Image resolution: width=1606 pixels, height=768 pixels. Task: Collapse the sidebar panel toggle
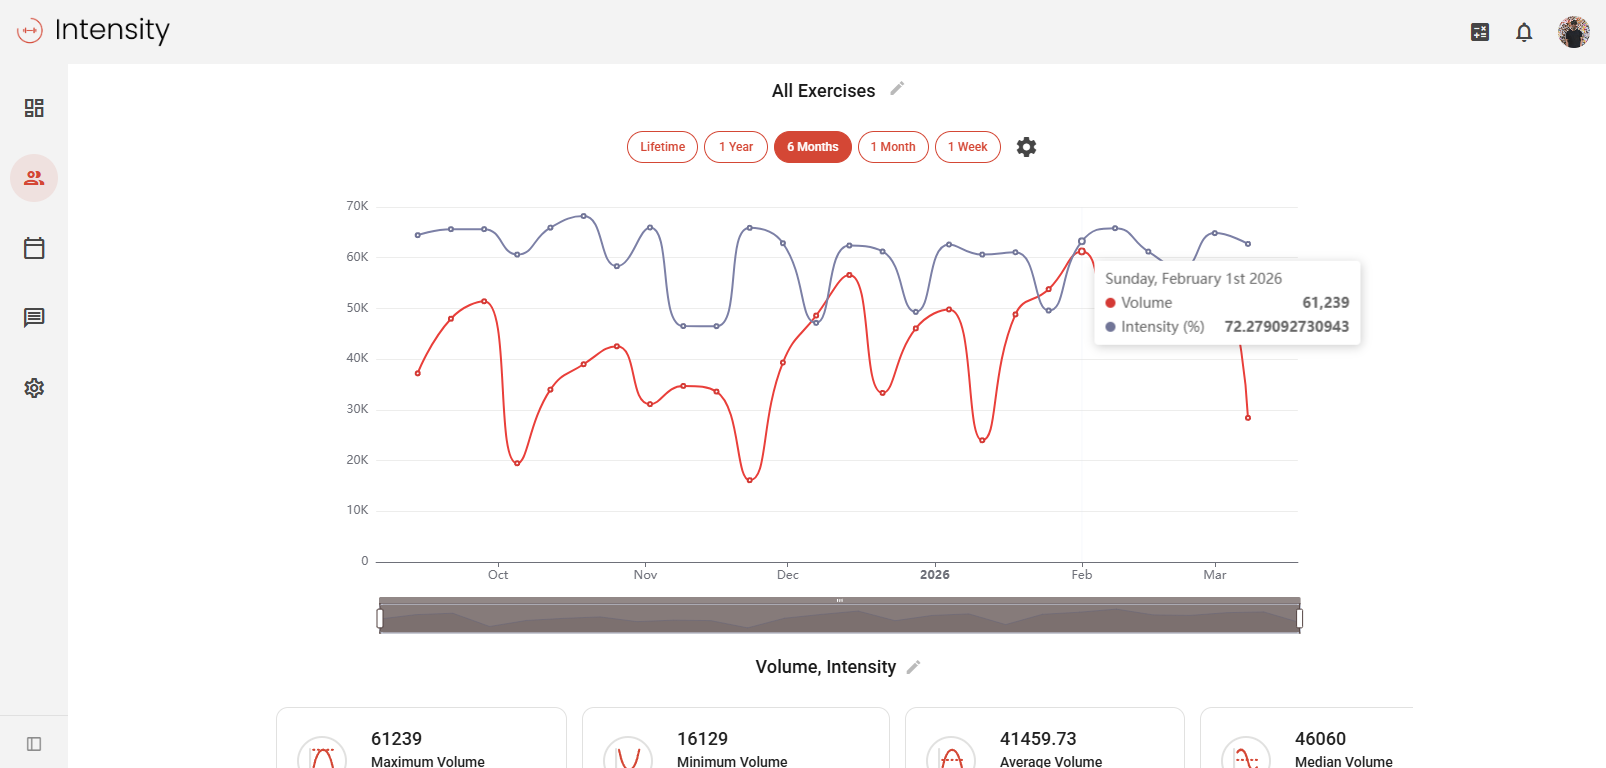pyautogui.click(x=34, y=744)
